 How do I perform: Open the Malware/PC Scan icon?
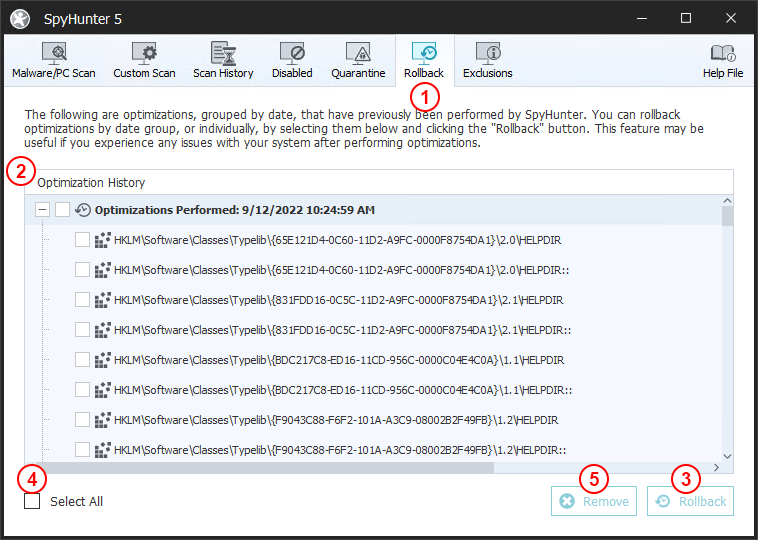(54, 54)
